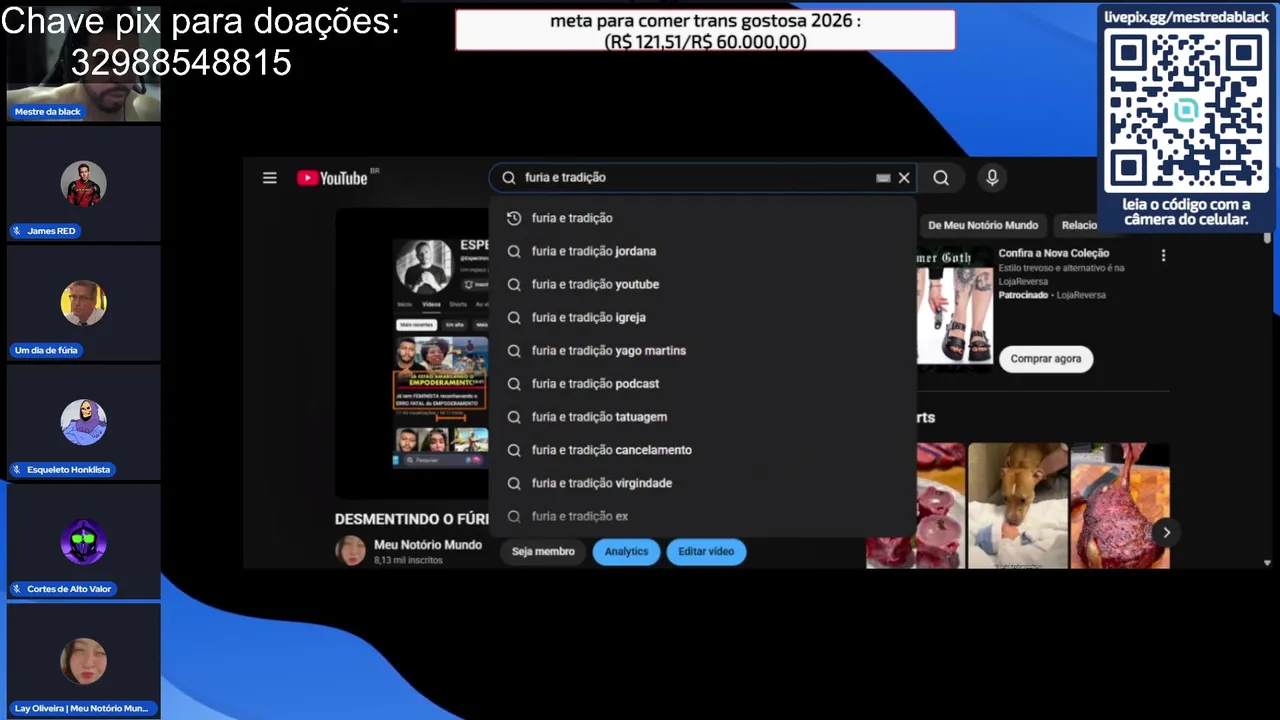Screen dimensions: 1280x720
Task: Open the virtual keyboard icon in search box
Action: (x=883, y=178)
